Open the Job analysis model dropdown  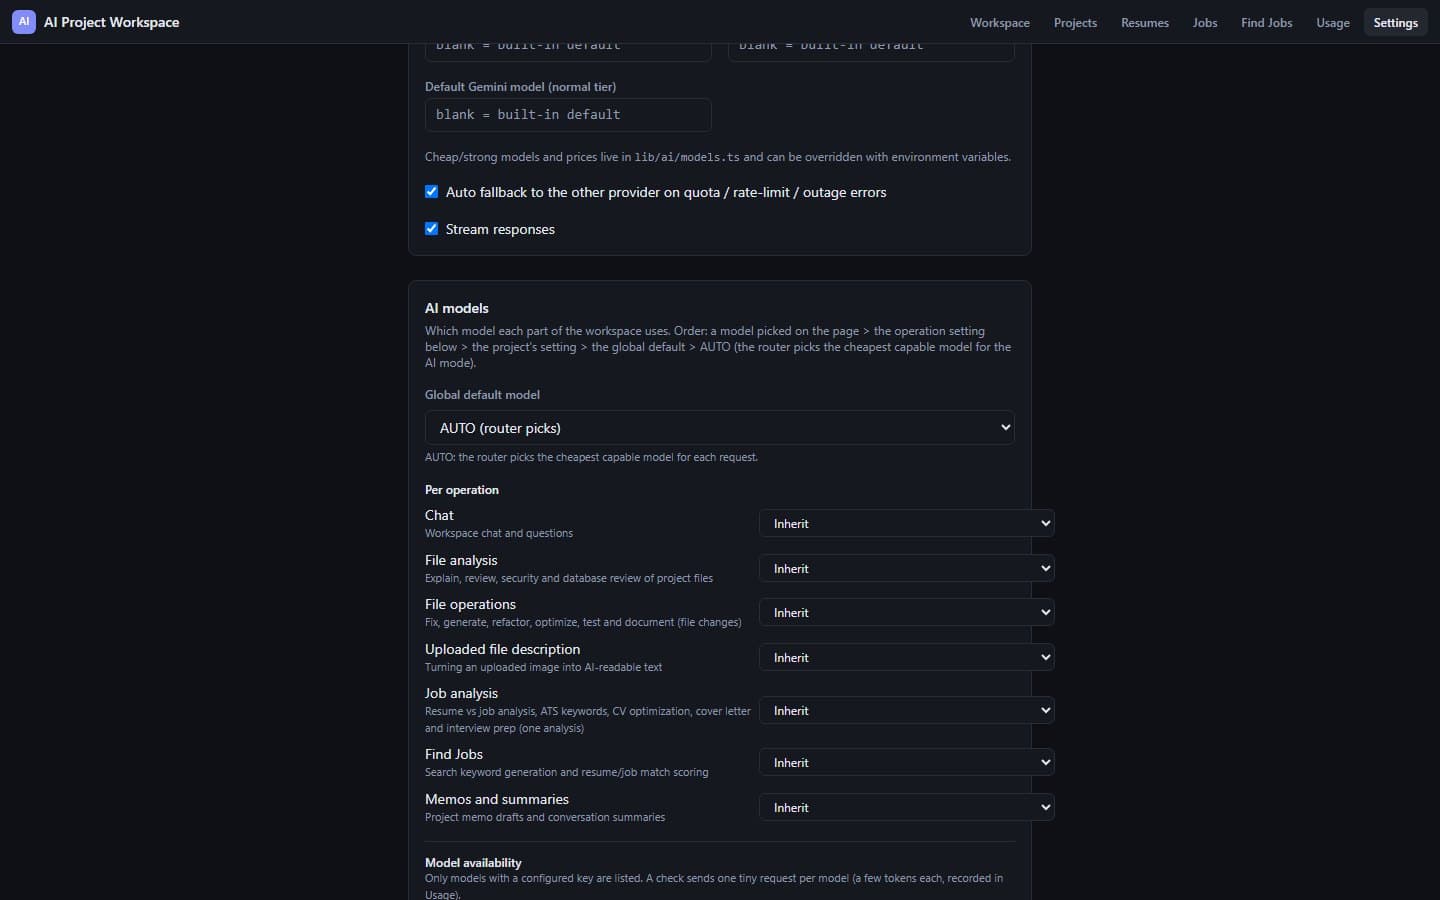pyautogui.click(x=907, y=710)
